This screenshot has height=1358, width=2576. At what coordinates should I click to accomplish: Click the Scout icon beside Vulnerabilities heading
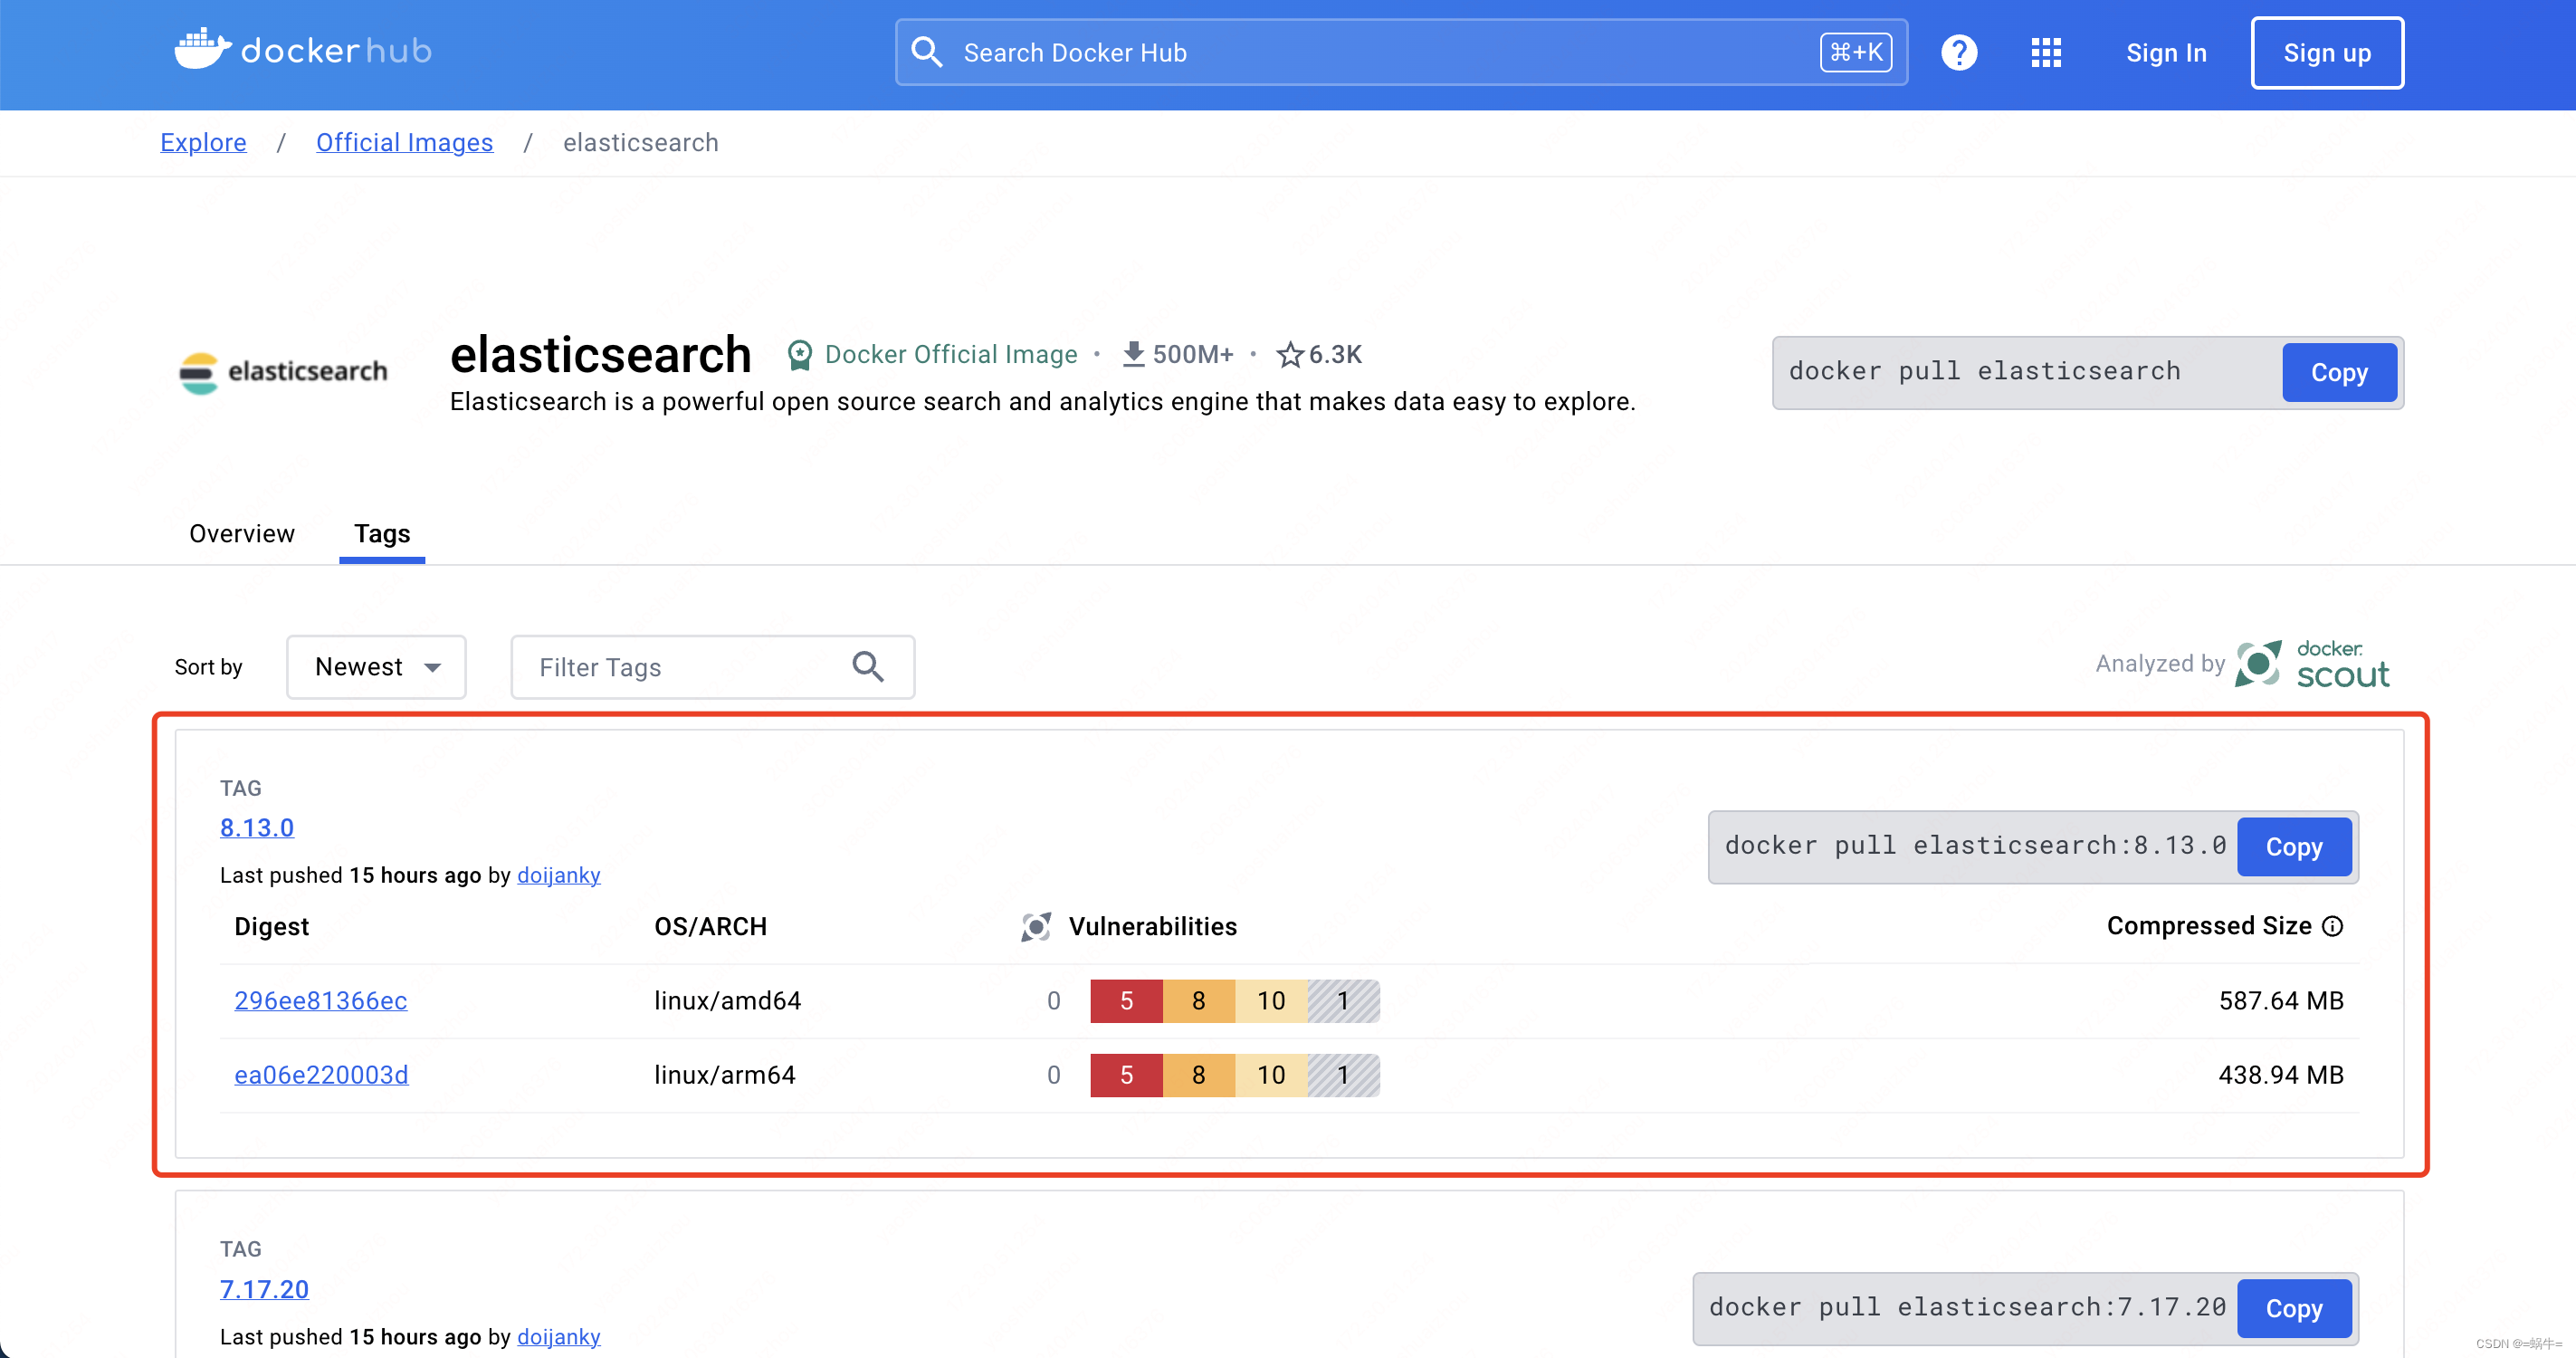[x=1036, y=927]
